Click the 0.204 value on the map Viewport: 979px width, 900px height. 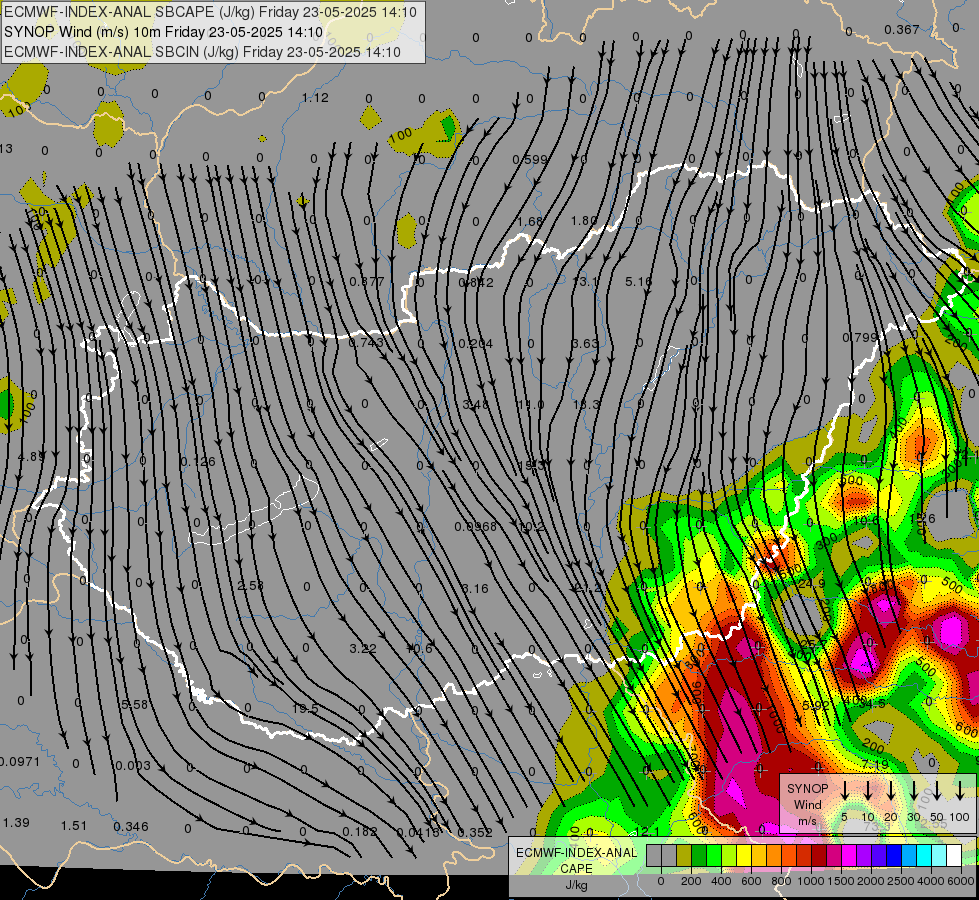476,344
